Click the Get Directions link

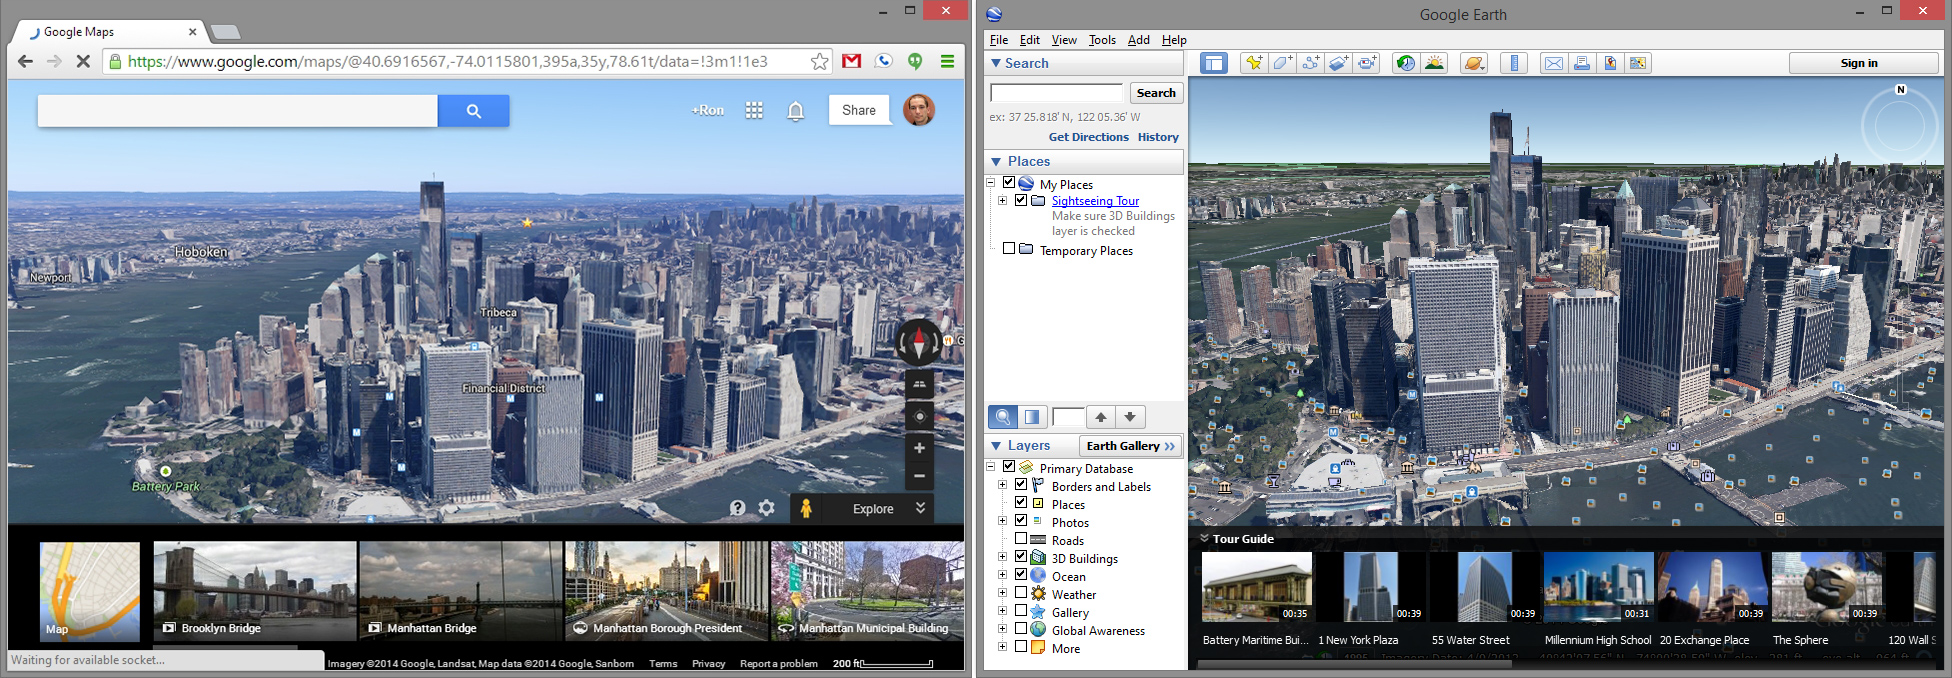click(x=1089, y=137)
